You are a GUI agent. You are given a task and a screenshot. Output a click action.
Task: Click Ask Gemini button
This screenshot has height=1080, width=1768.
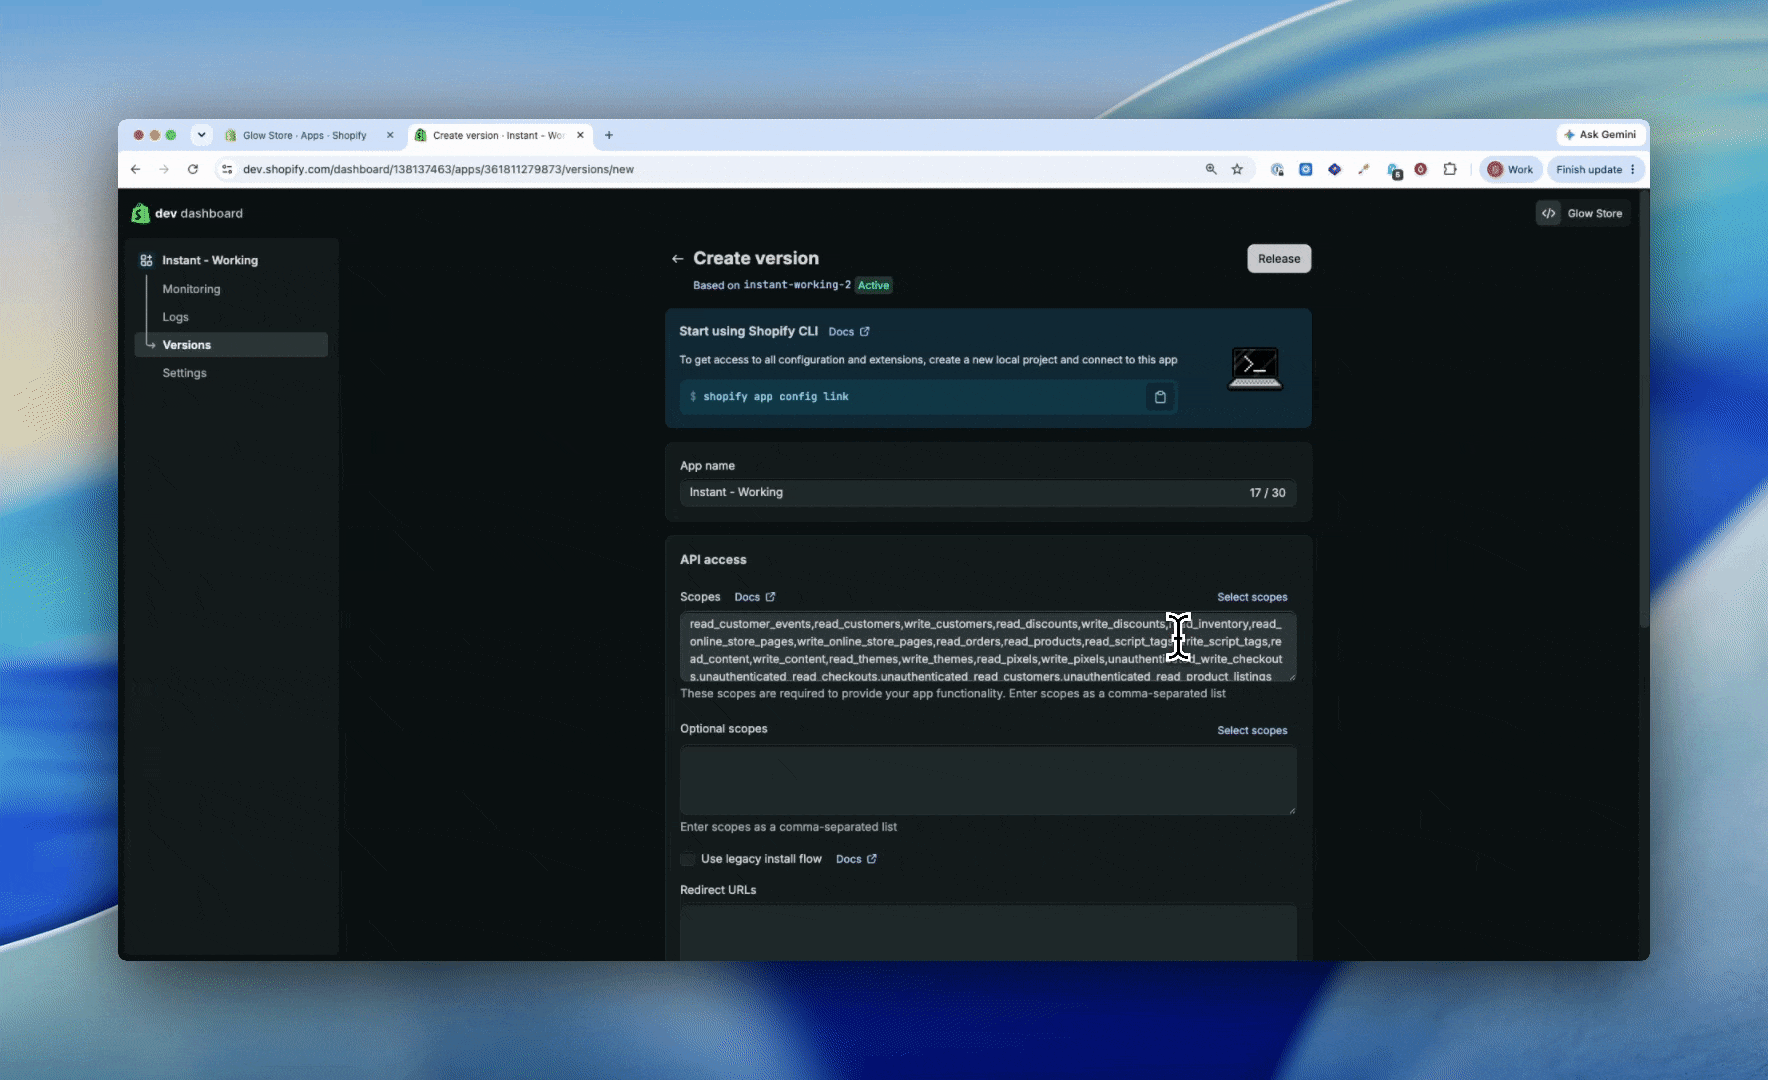pos(1601,135)
